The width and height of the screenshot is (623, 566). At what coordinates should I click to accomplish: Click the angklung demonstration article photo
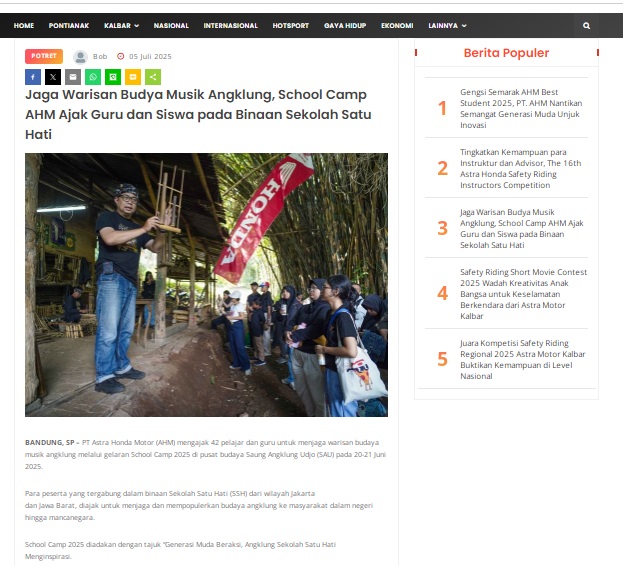[206, 285]
